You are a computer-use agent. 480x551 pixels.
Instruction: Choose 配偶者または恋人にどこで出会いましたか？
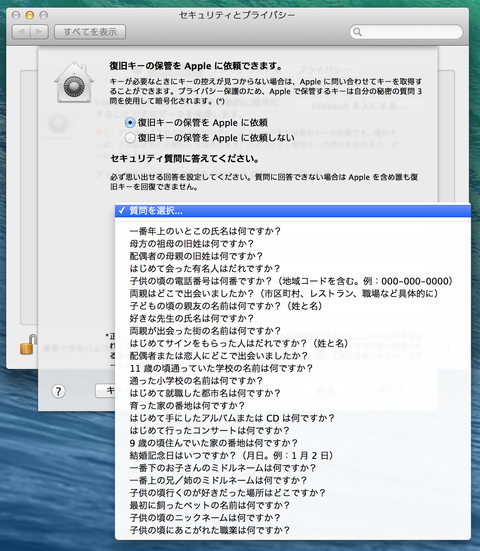click(x=293, y=356)
